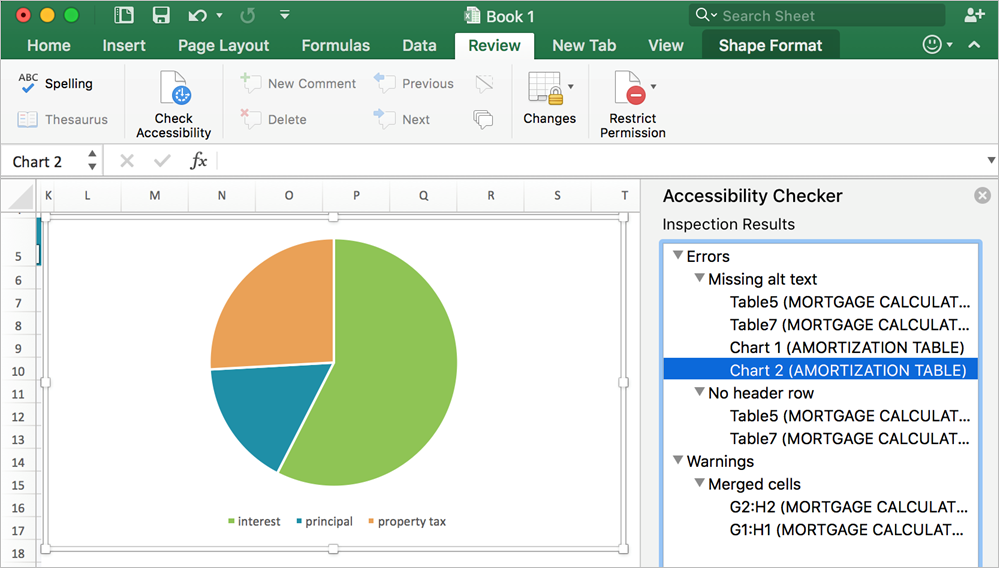Click the sidebar layout icon in title bar
The width and height of the screenshot is (999, 568).
coord(124,15)
